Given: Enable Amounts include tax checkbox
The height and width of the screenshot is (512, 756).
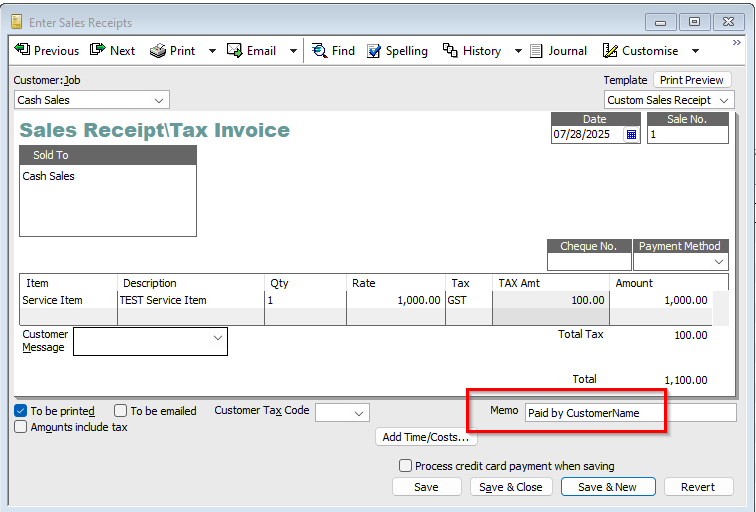Looking at the screenshot, I should [20, 427].
